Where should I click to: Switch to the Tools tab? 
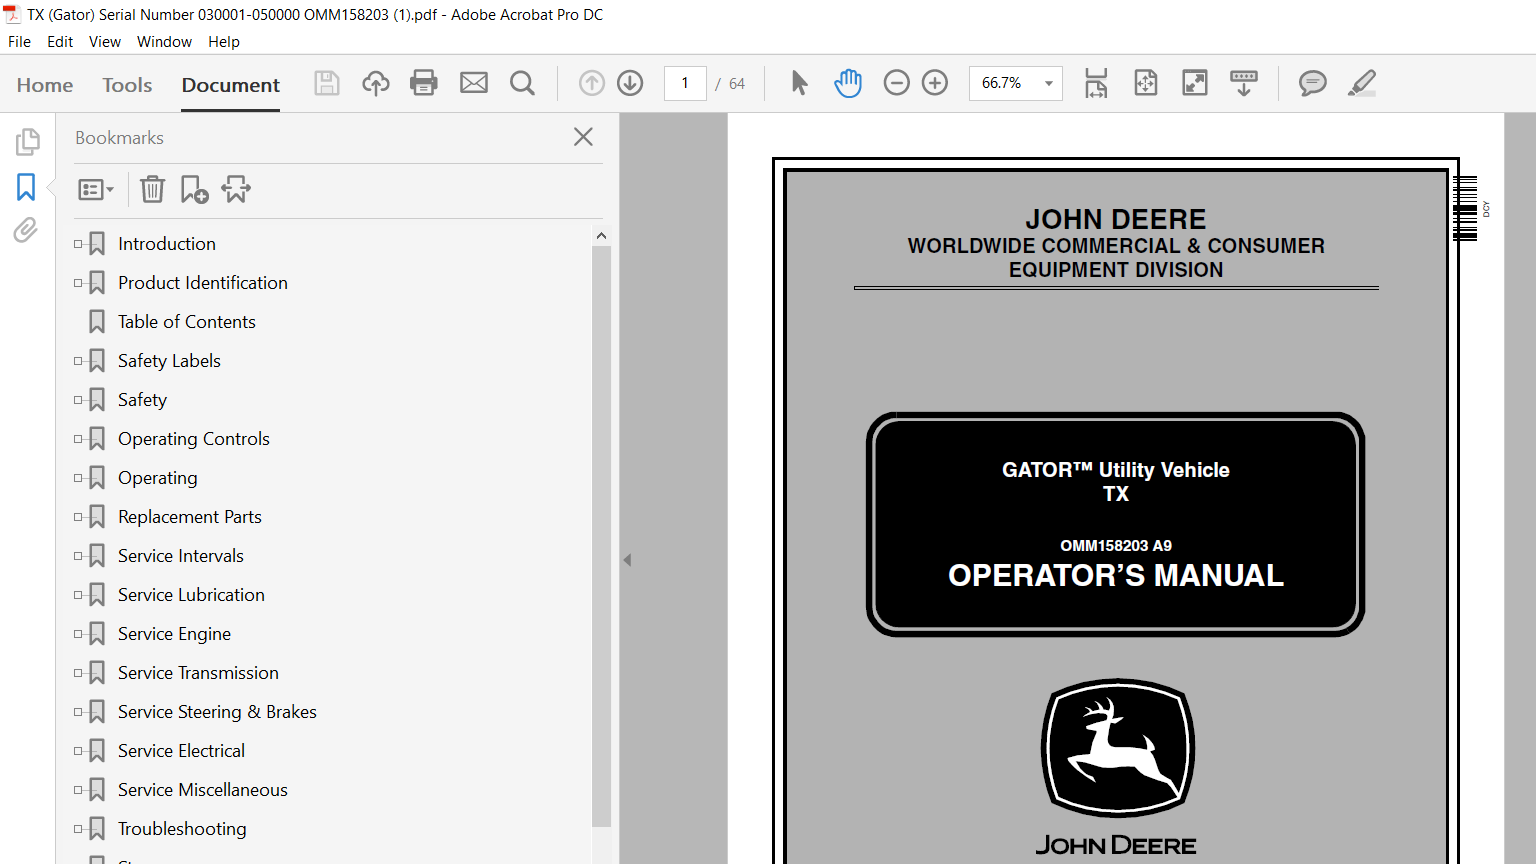[x=127, y=85]
